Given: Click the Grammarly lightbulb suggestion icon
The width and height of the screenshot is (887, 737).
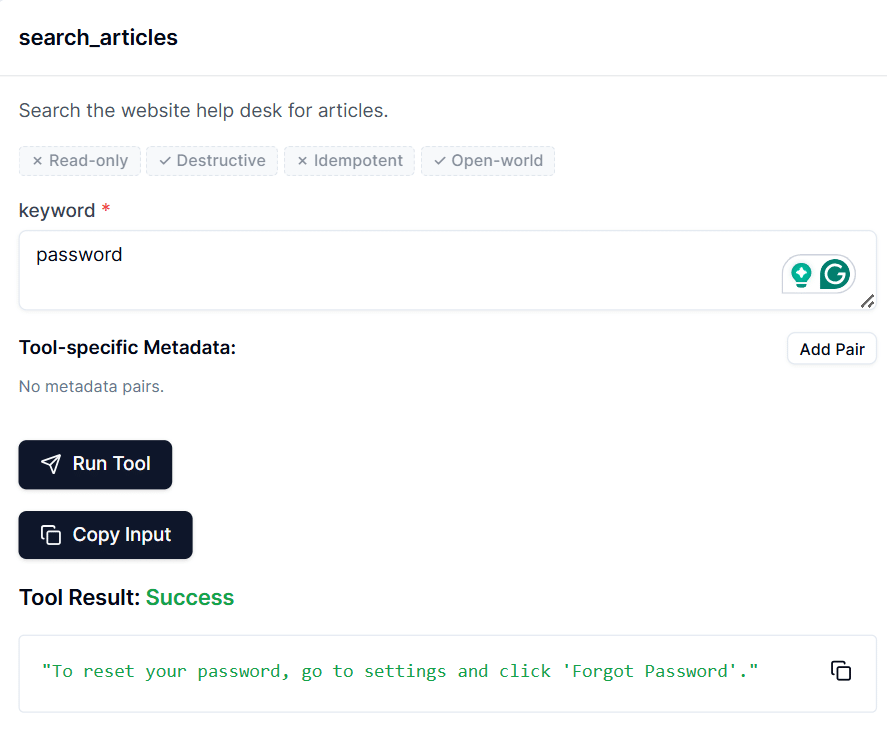Looking at the screenshot, I should 800,274.
